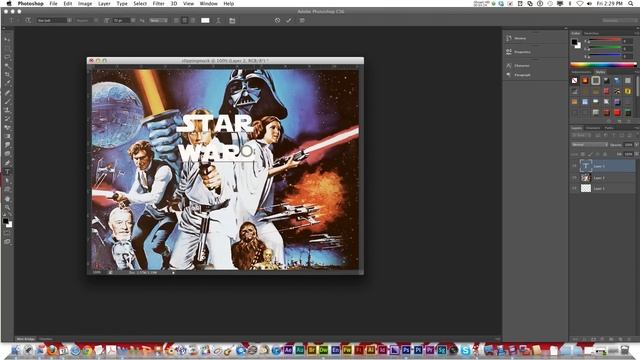The height and width of the screenshot is (360, 640).
Task: Select the Eraser tool
Action: click(7, 127)
